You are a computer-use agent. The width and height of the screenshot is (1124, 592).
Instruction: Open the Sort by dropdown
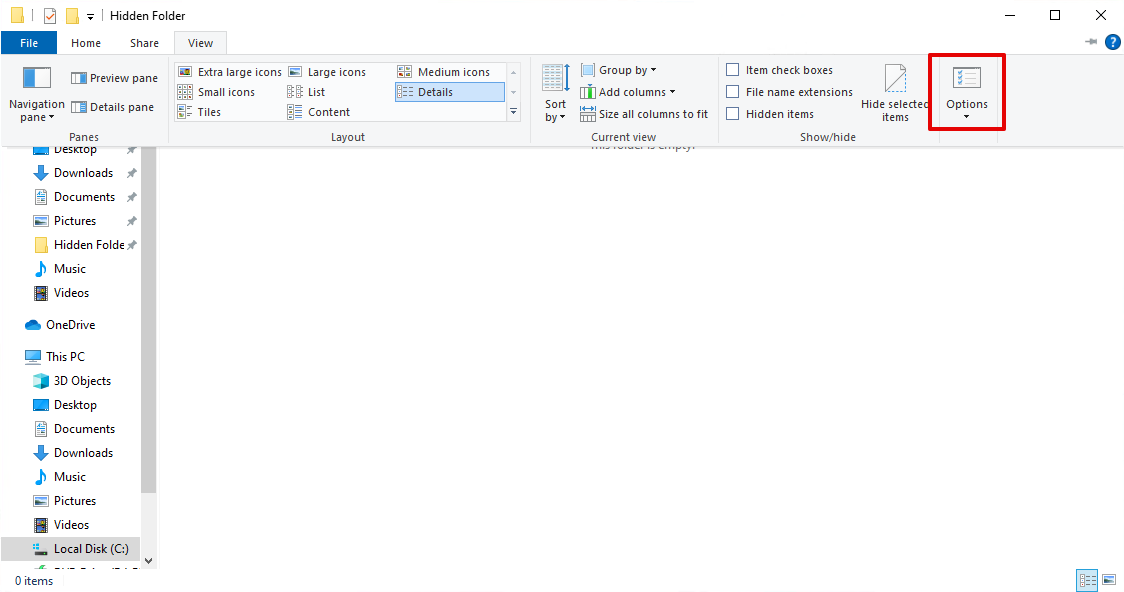click(554, 91)
